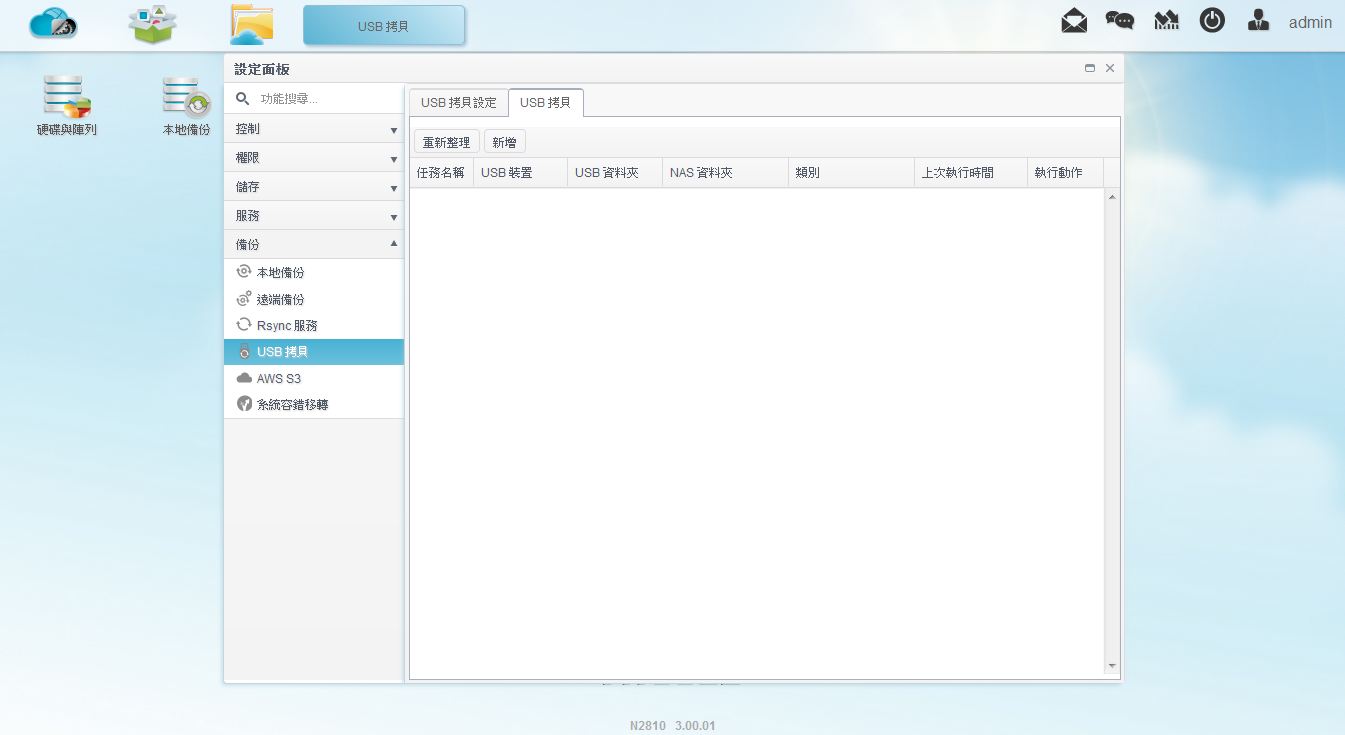The width and height of the screenshot is (1345, 735).
Task: Click the 系統容錯移轉 sidebar icon
Action: [x=244, y=404]
